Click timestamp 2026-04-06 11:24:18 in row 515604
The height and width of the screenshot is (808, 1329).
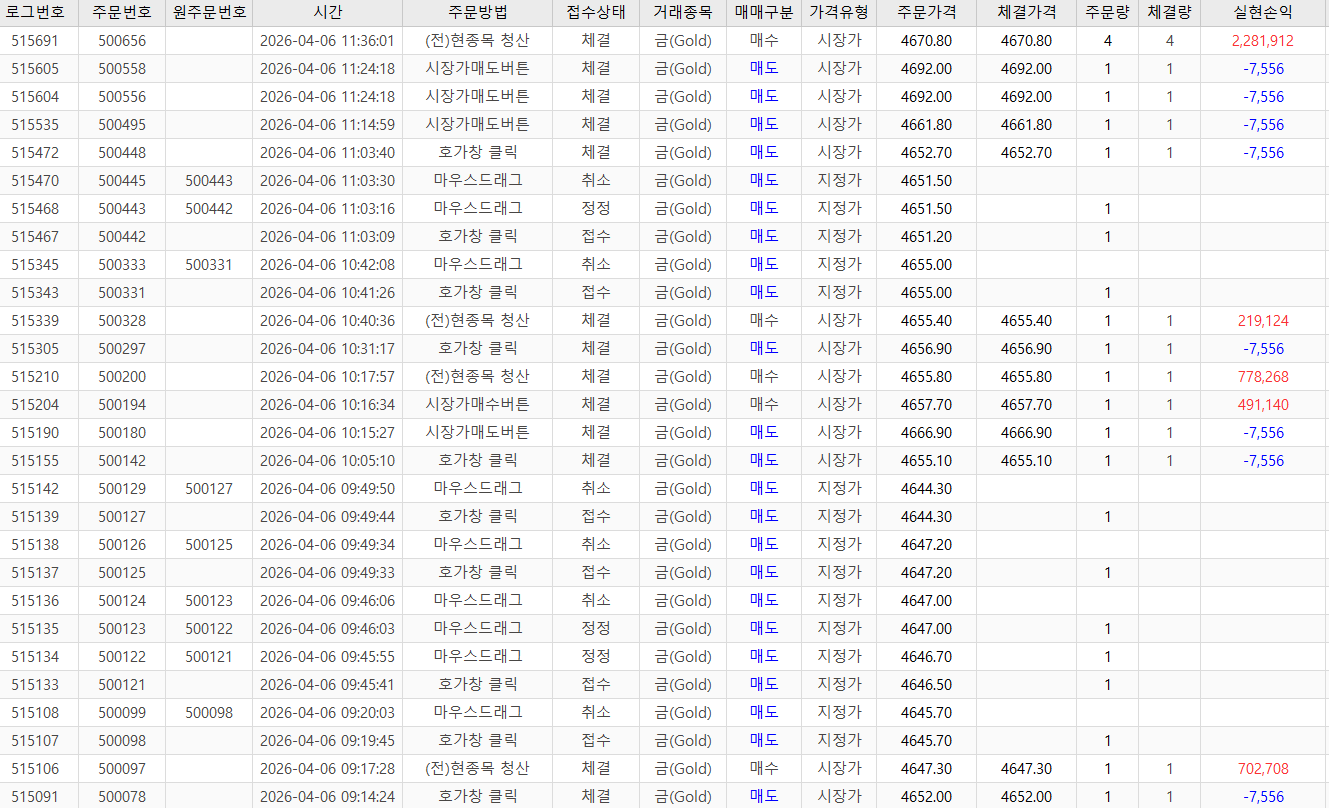[327, 97]
